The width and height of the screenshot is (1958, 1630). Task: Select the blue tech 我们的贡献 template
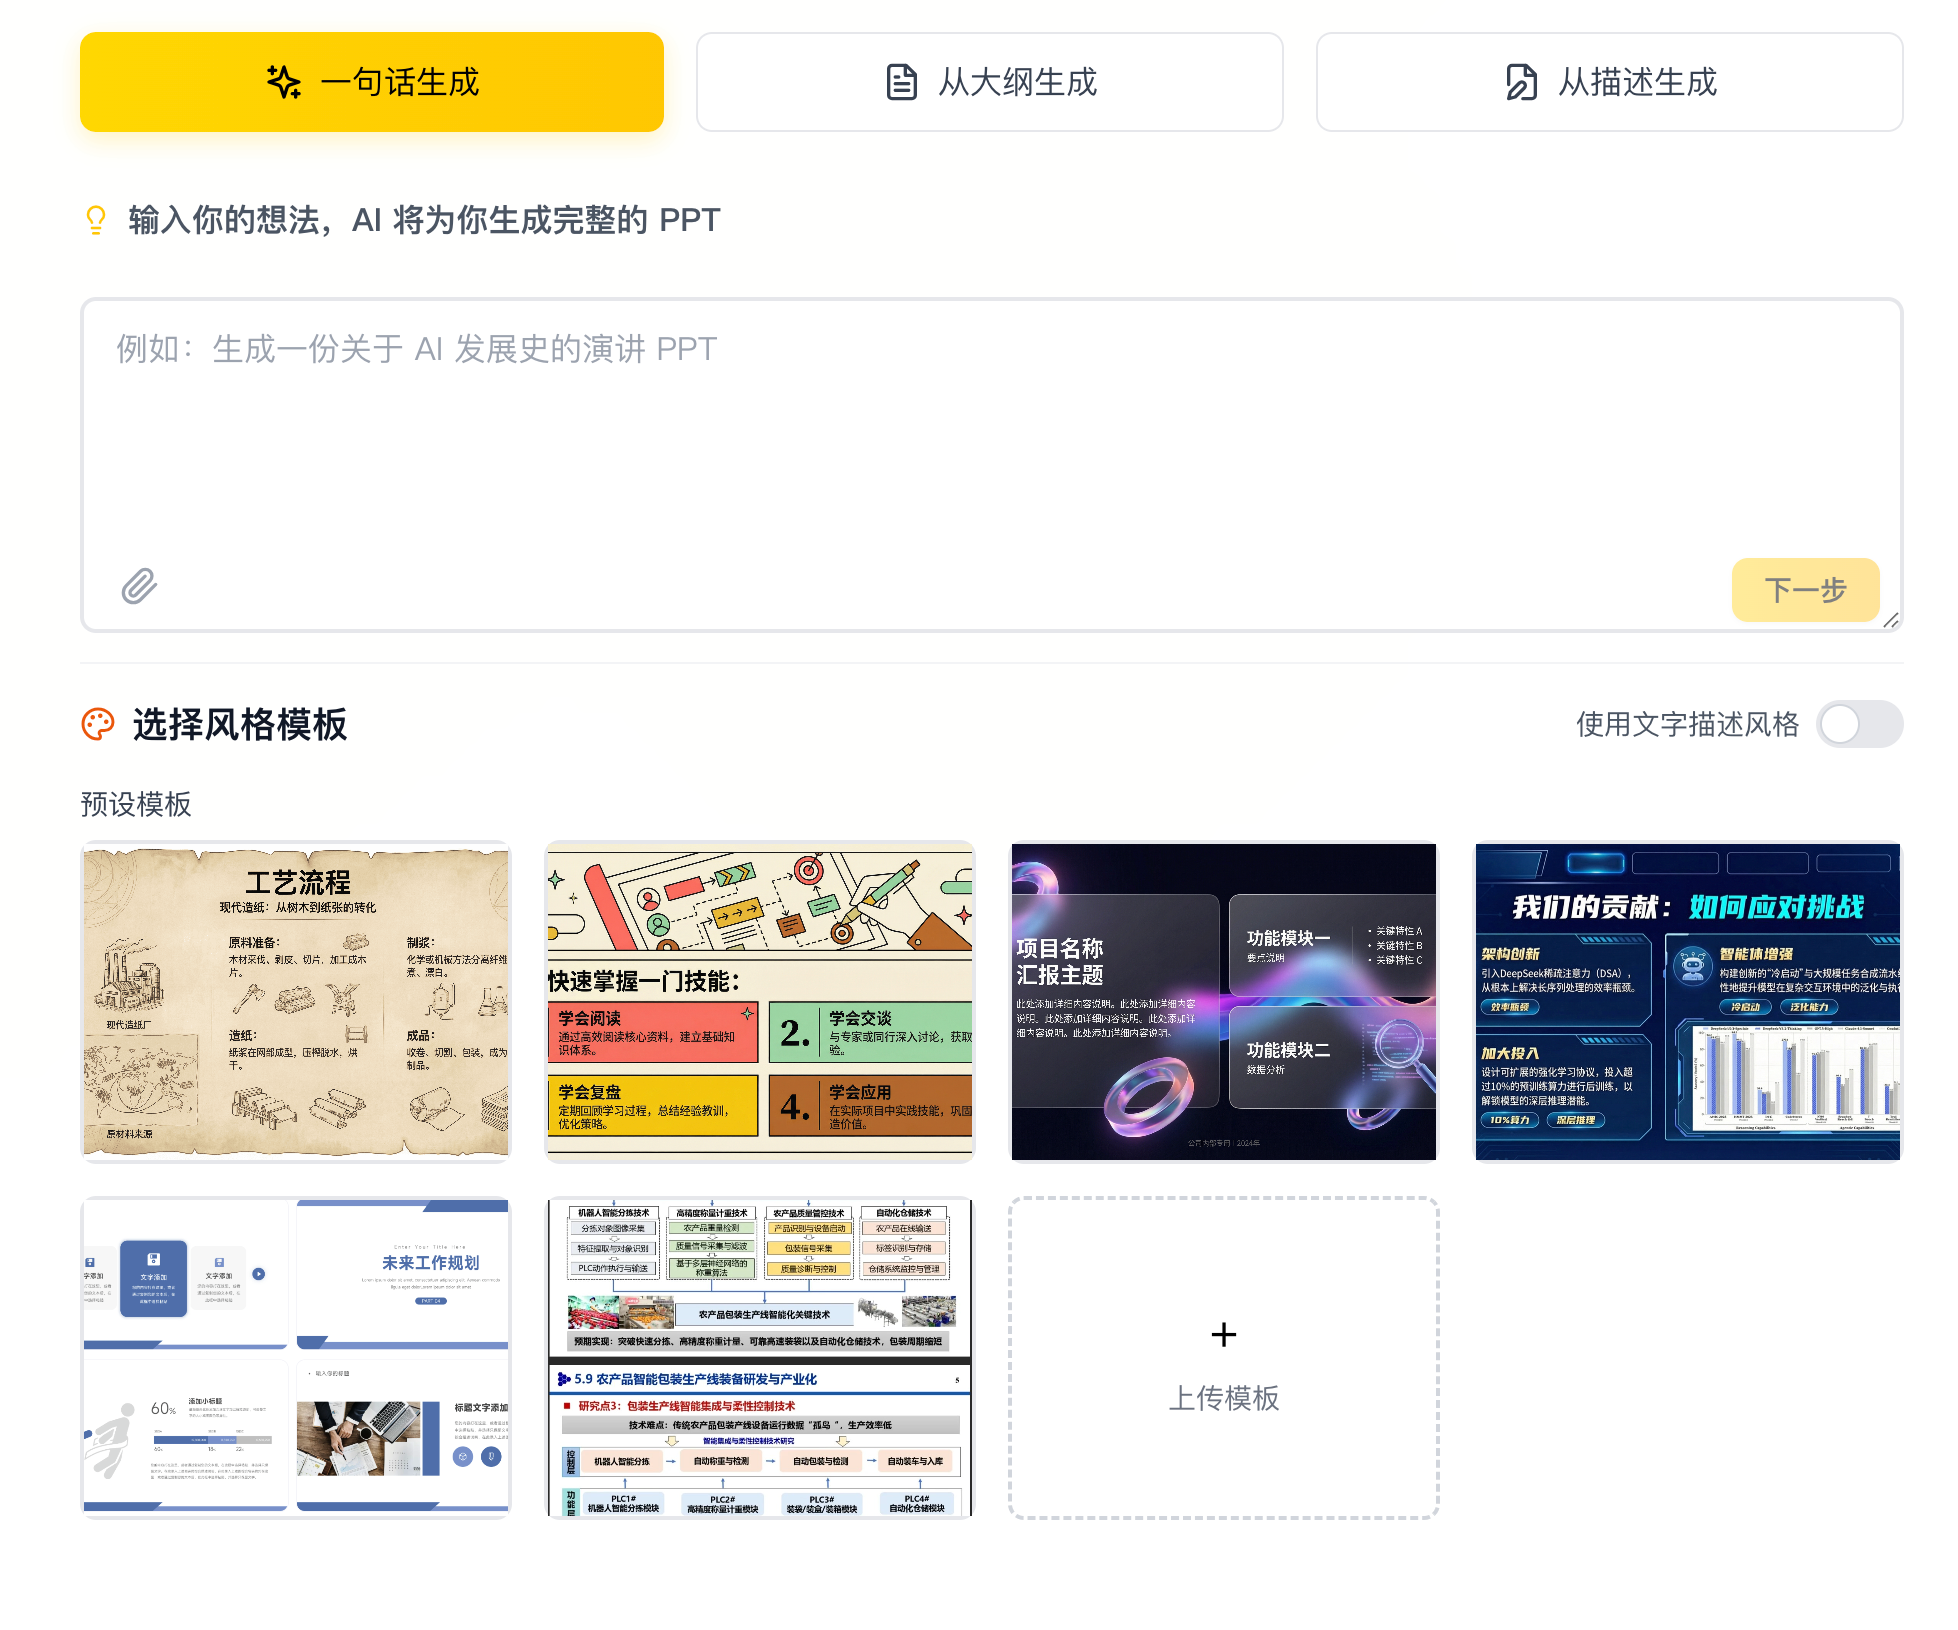[x=1687, y=1002]
